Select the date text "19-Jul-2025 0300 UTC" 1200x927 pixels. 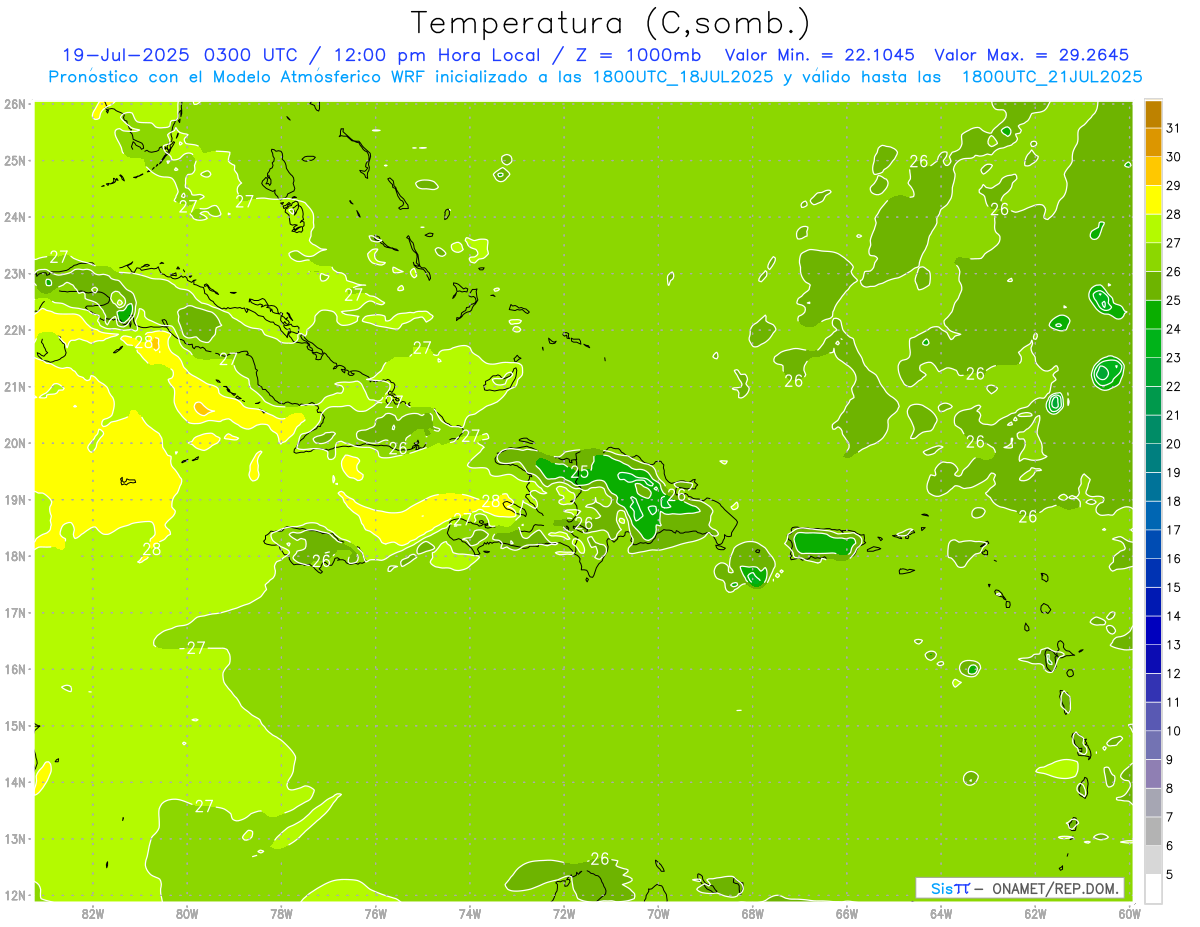179,55
